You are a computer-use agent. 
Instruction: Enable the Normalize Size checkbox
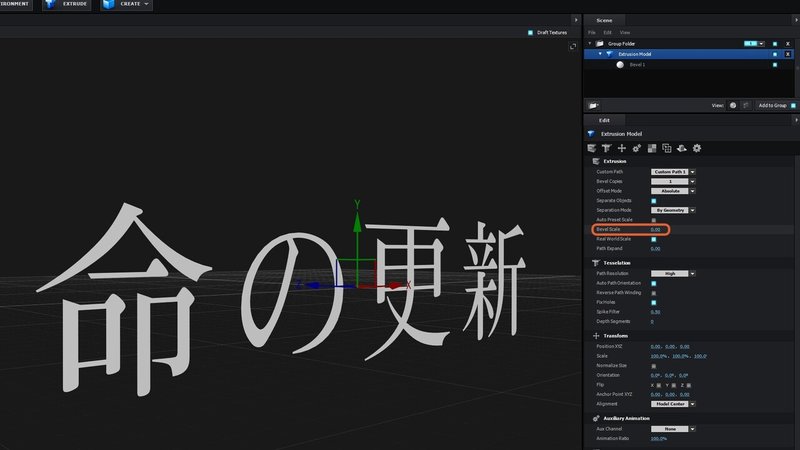click(x=654, y=366)
